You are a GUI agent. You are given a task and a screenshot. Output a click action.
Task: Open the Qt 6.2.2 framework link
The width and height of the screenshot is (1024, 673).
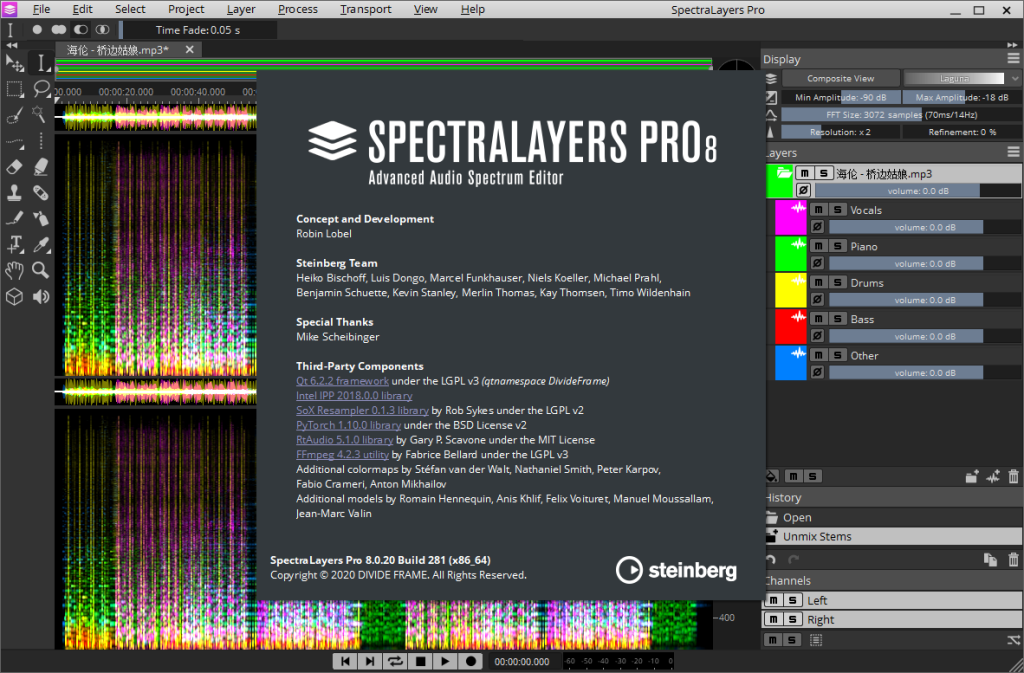(342, 381)
